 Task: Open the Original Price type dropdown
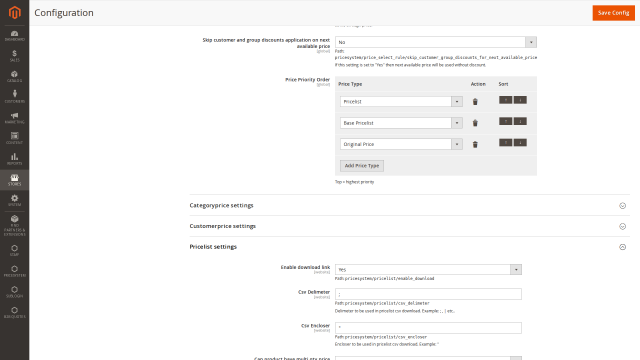pyautogui.click(x=401, y=144)
